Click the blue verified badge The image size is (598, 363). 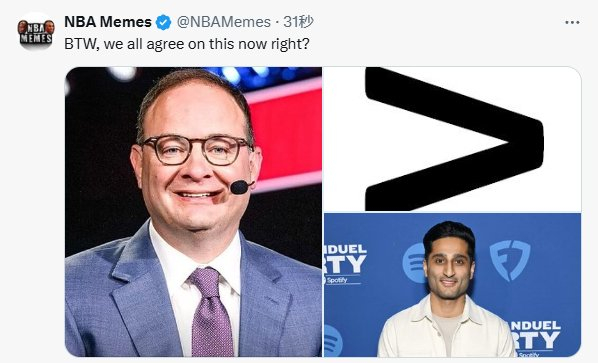[x=163, y=22]
